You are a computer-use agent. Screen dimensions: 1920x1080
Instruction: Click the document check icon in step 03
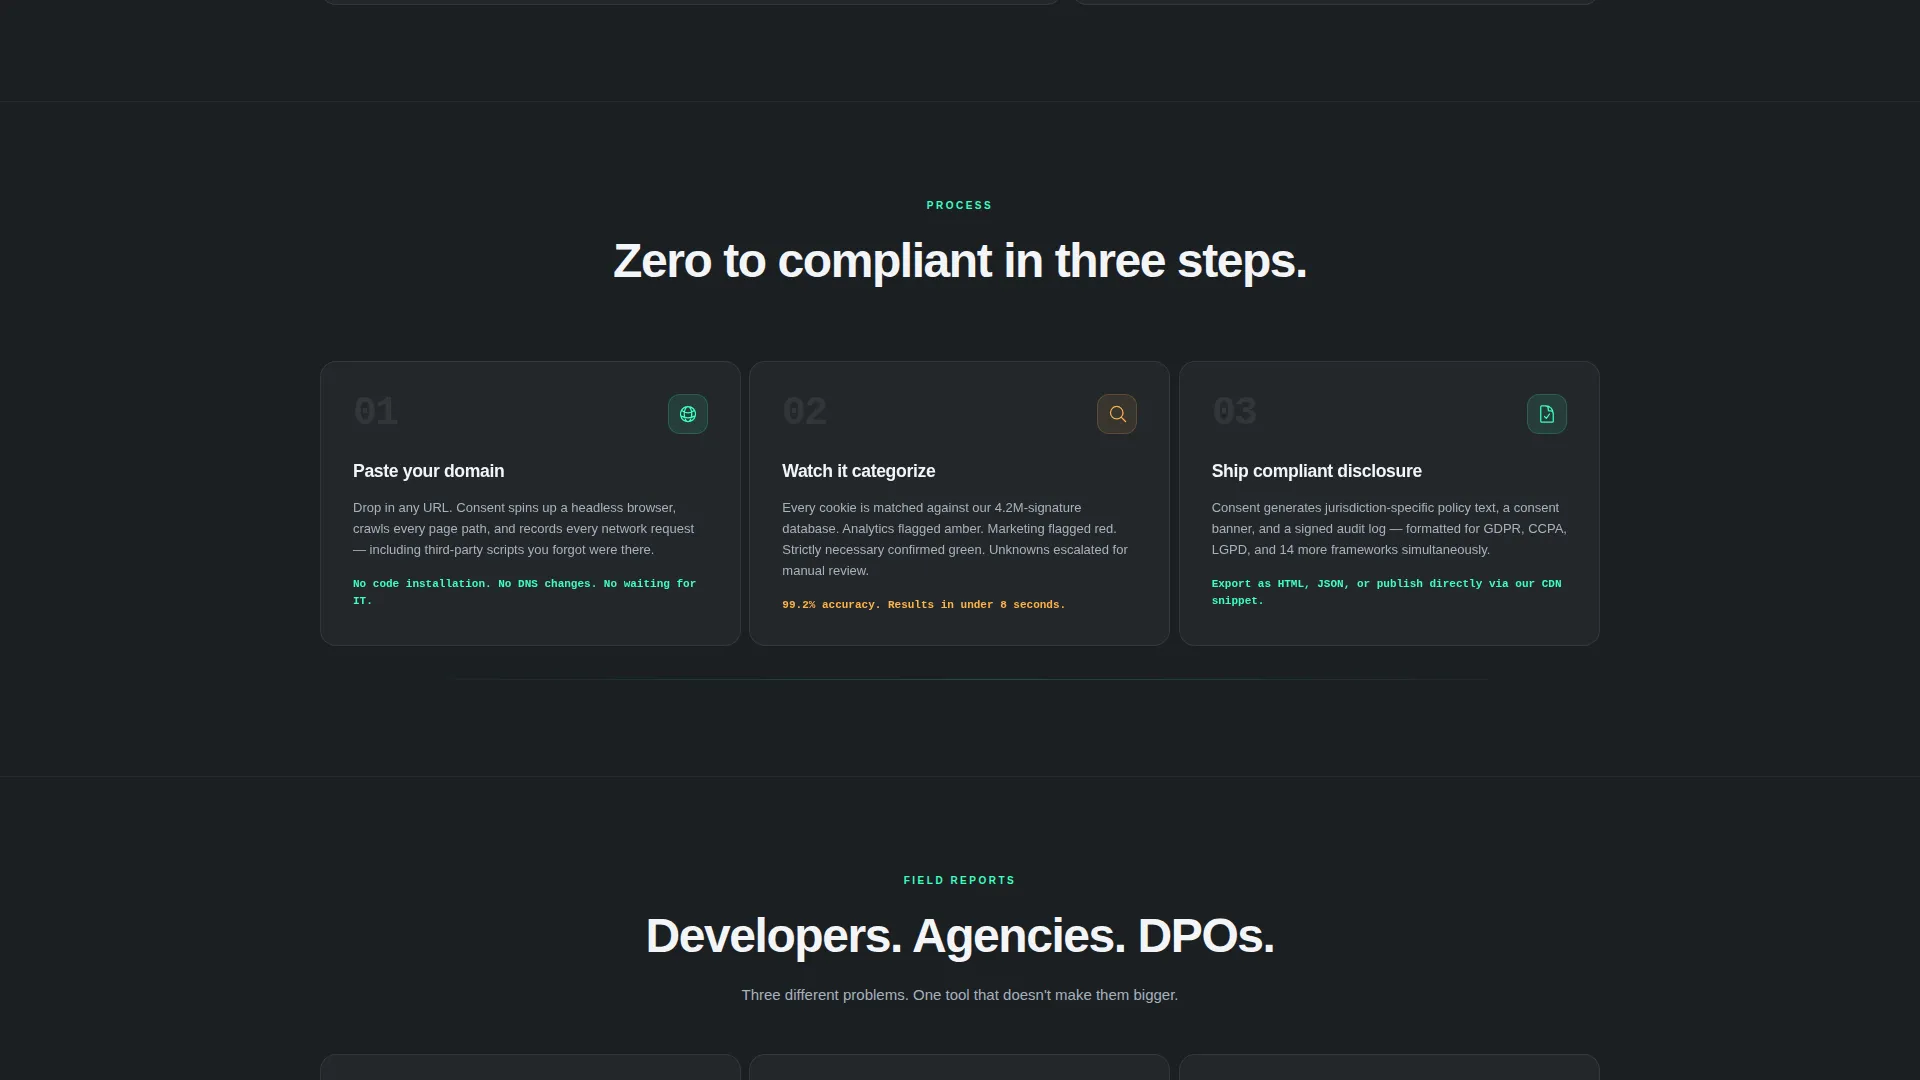(1547, 414)
